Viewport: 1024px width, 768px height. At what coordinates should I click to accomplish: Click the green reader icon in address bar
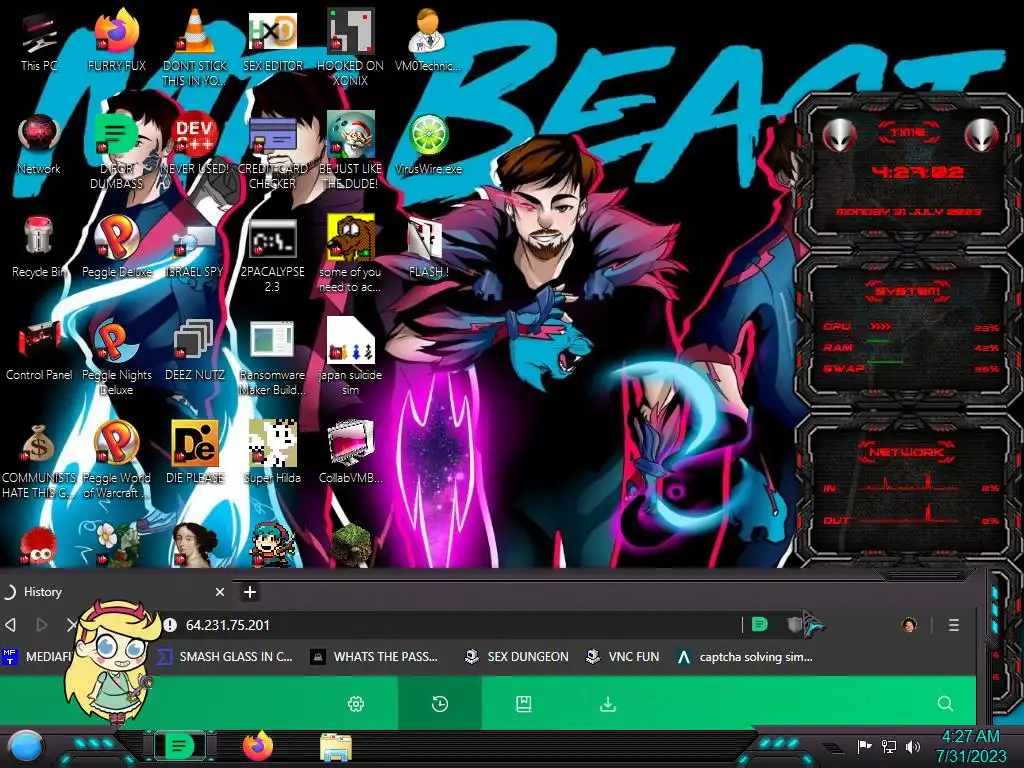pos(760,625)
